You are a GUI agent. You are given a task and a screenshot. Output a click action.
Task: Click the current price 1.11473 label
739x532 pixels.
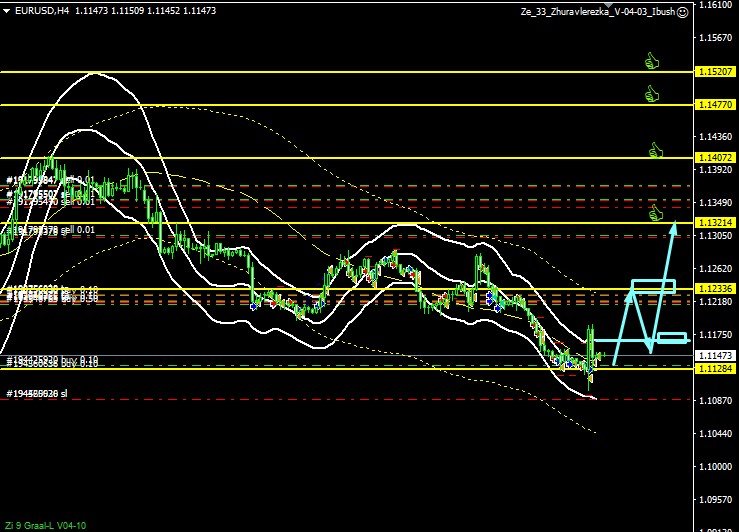point(717,355)
